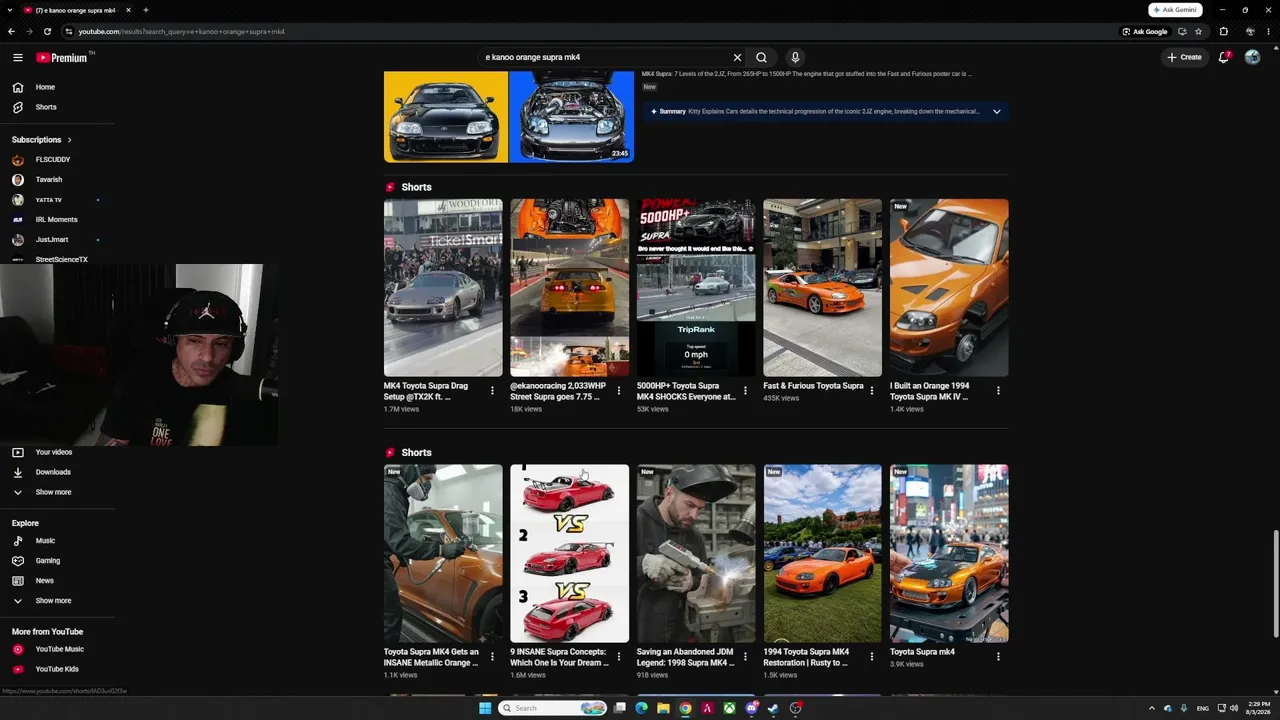This screenshot has width=1280, height=720.
Task: Open the MK4 Toyota Supra Drag Setup short
Action: (x=443, y=288)
